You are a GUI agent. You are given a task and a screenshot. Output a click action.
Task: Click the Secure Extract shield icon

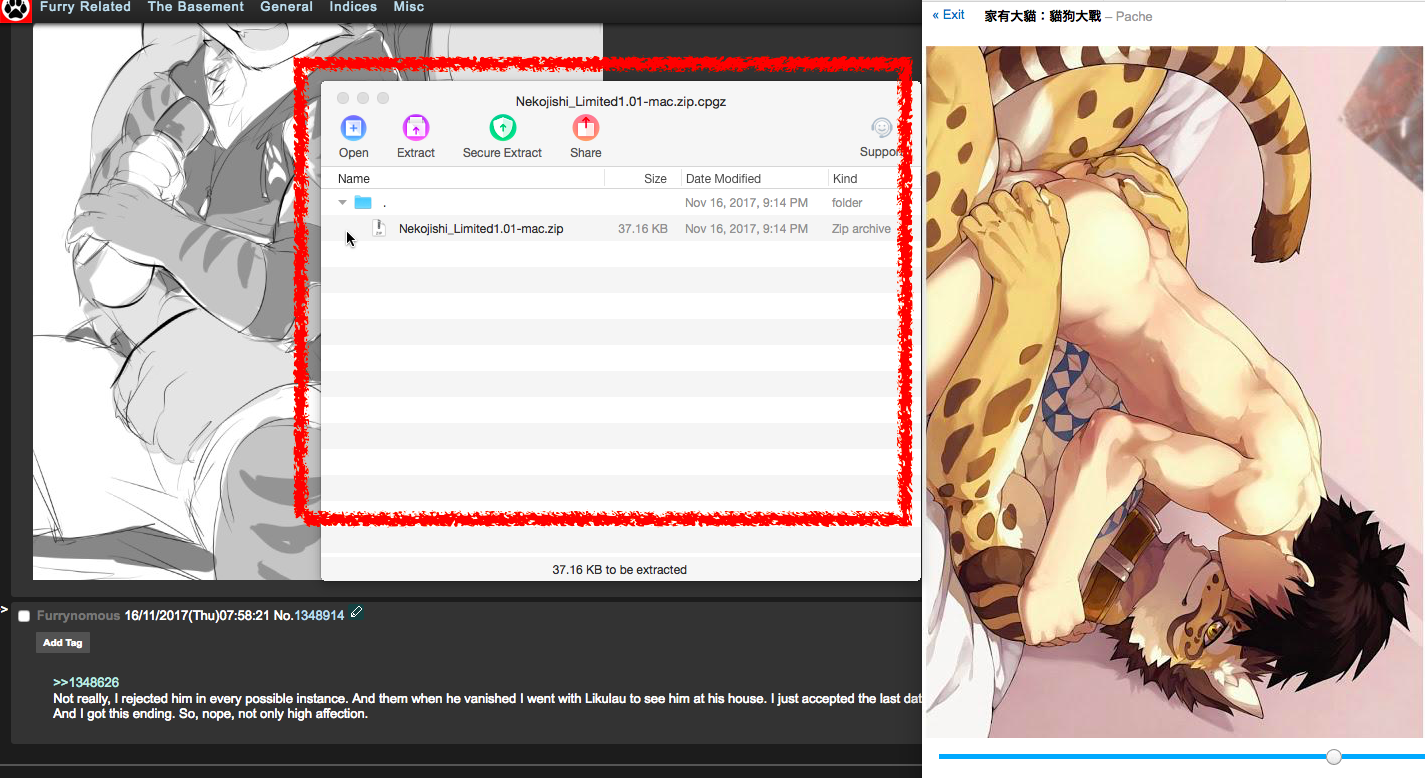coord(502,128)
